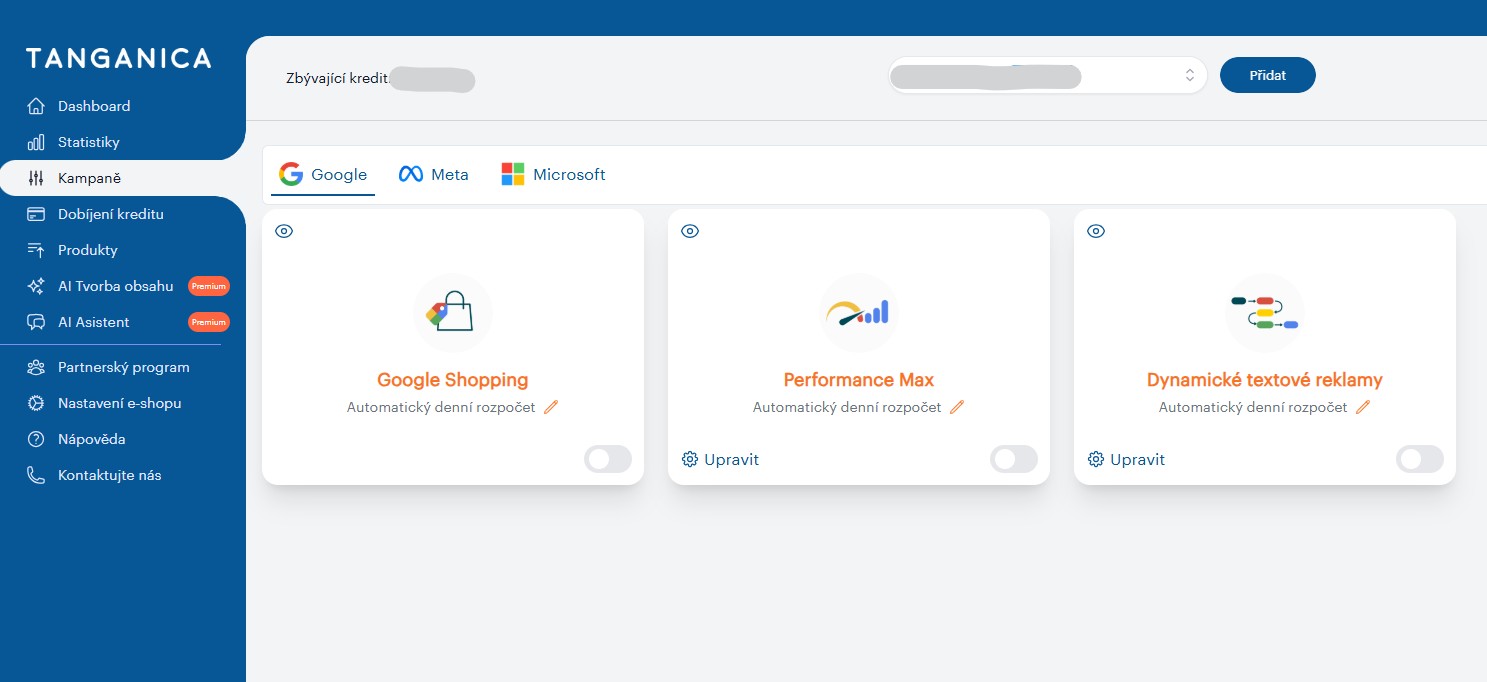This screenshot has width=1487, height=682.
Task: Click the Nápověda question mark icon
Action: (x=36, y=439)
